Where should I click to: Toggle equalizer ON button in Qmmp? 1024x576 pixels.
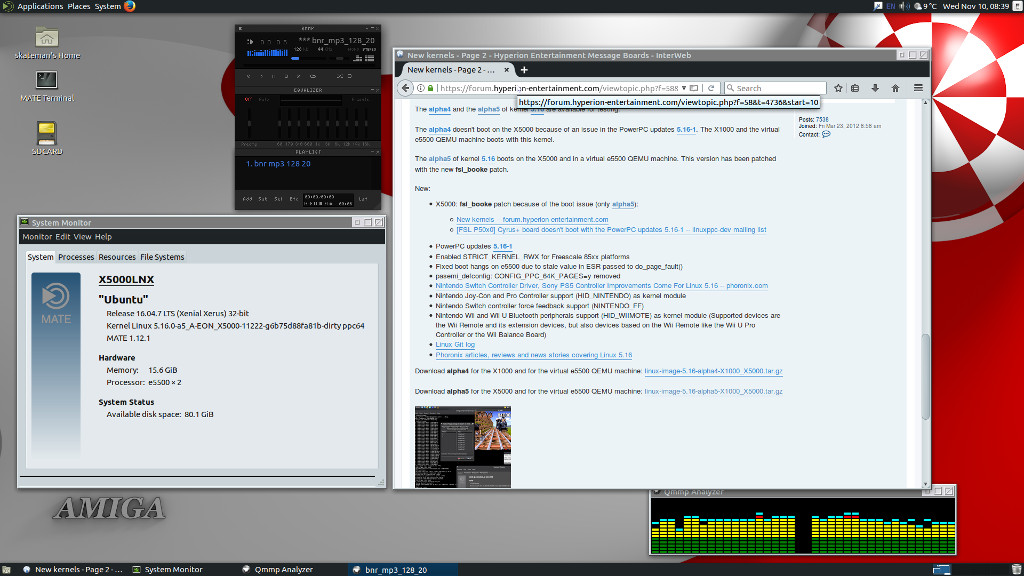click(x=248, y=99)
